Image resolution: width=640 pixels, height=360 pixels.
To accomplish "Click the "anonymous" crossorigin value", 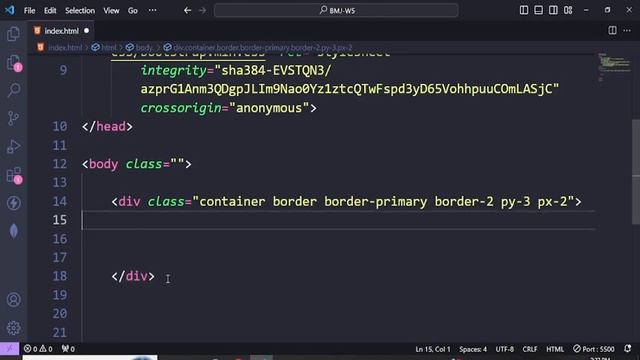I will pos(269,108).
